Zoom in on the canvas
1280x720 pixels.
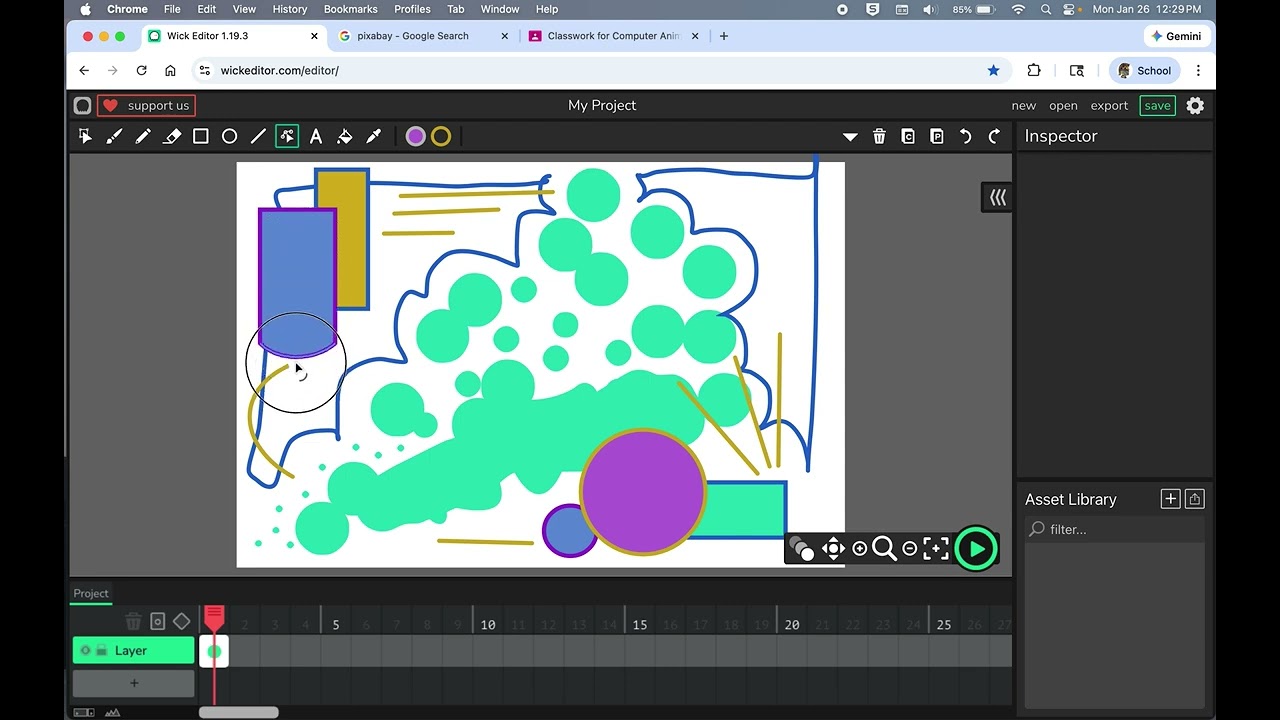click(x=859, y=548)
